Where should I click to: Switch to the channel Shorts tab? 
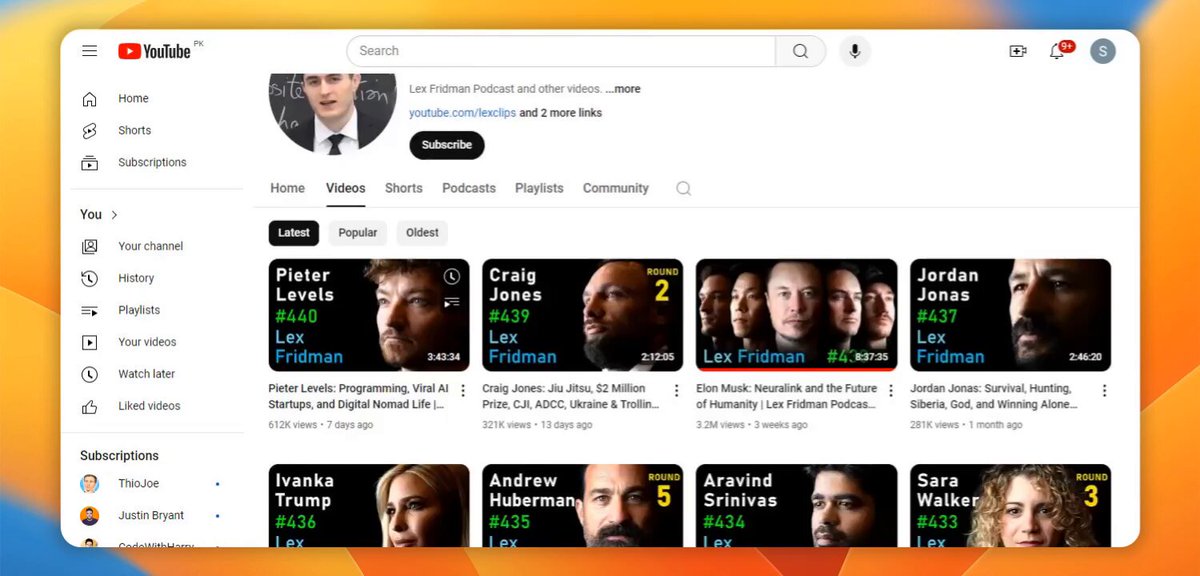[404, 188]
